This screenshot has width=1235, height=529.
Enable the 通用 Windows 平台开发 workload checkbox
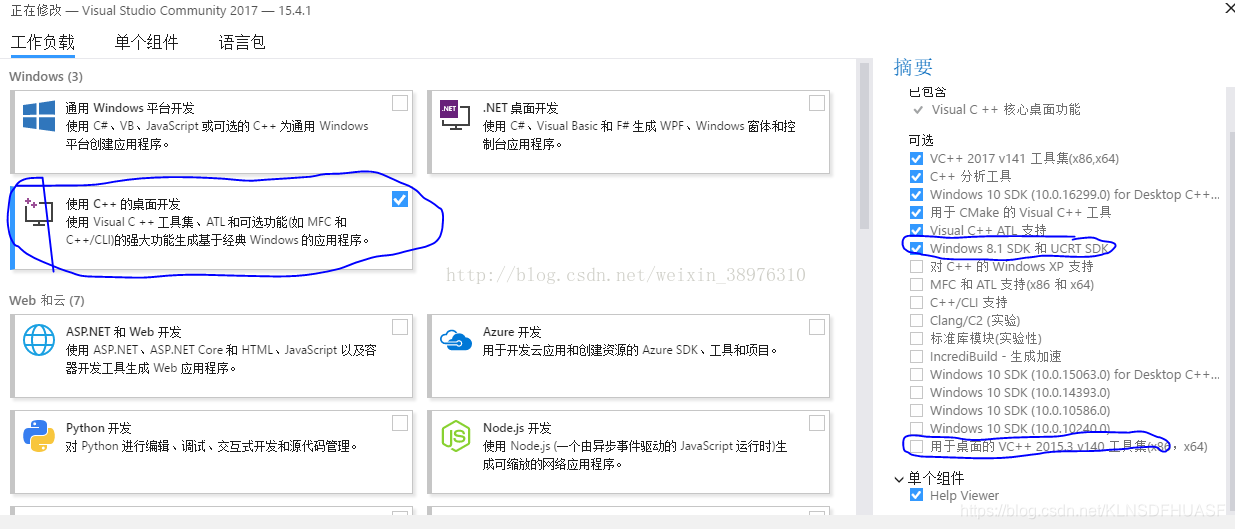click(x=400, y=103)
